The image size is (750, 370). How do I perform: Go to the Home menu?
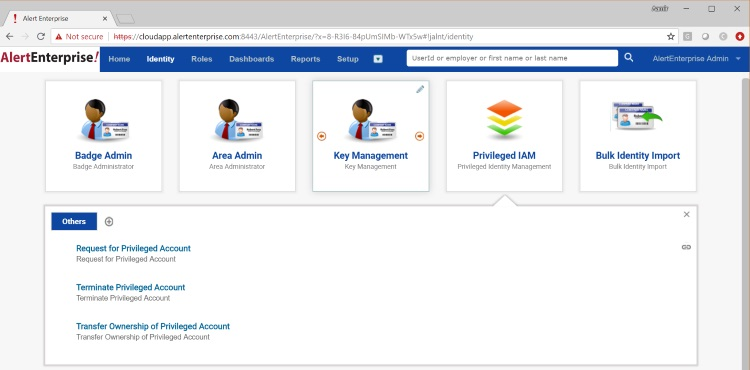click(x=119, y=59)
